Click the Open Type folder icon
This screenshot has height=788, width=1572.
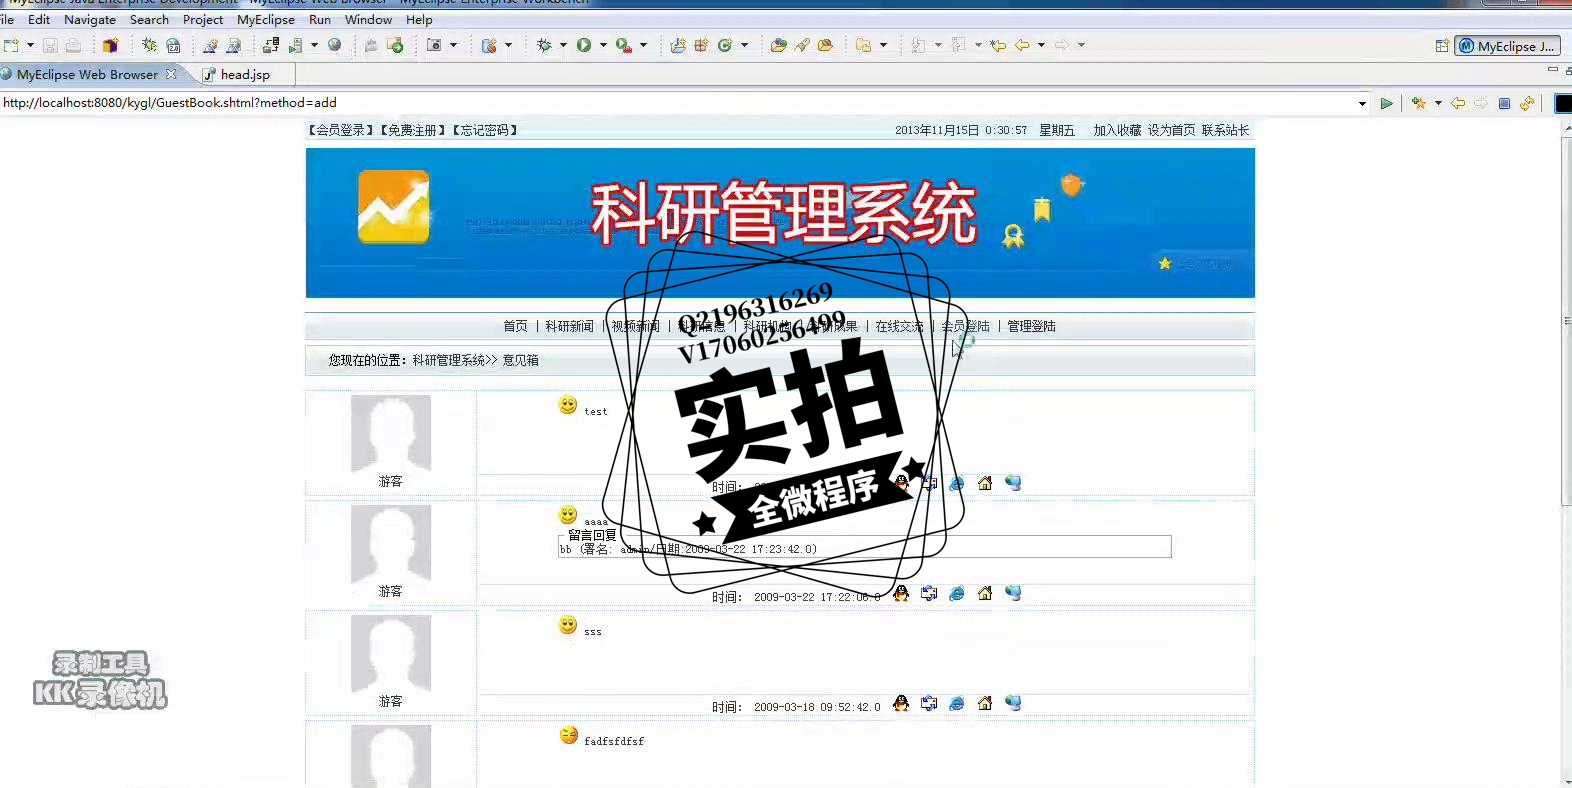pyautogui.click(x=778, y=45)
